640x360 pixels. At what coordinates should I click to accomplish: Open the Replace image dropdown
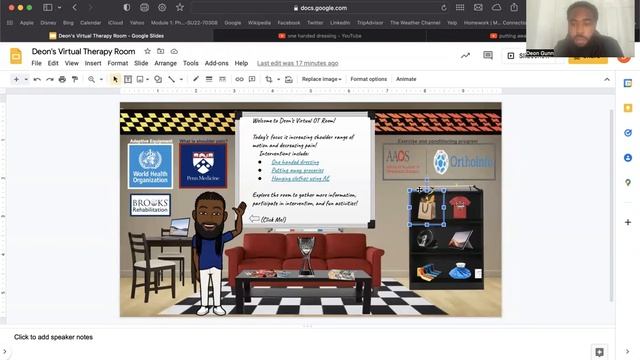(321, 79)
